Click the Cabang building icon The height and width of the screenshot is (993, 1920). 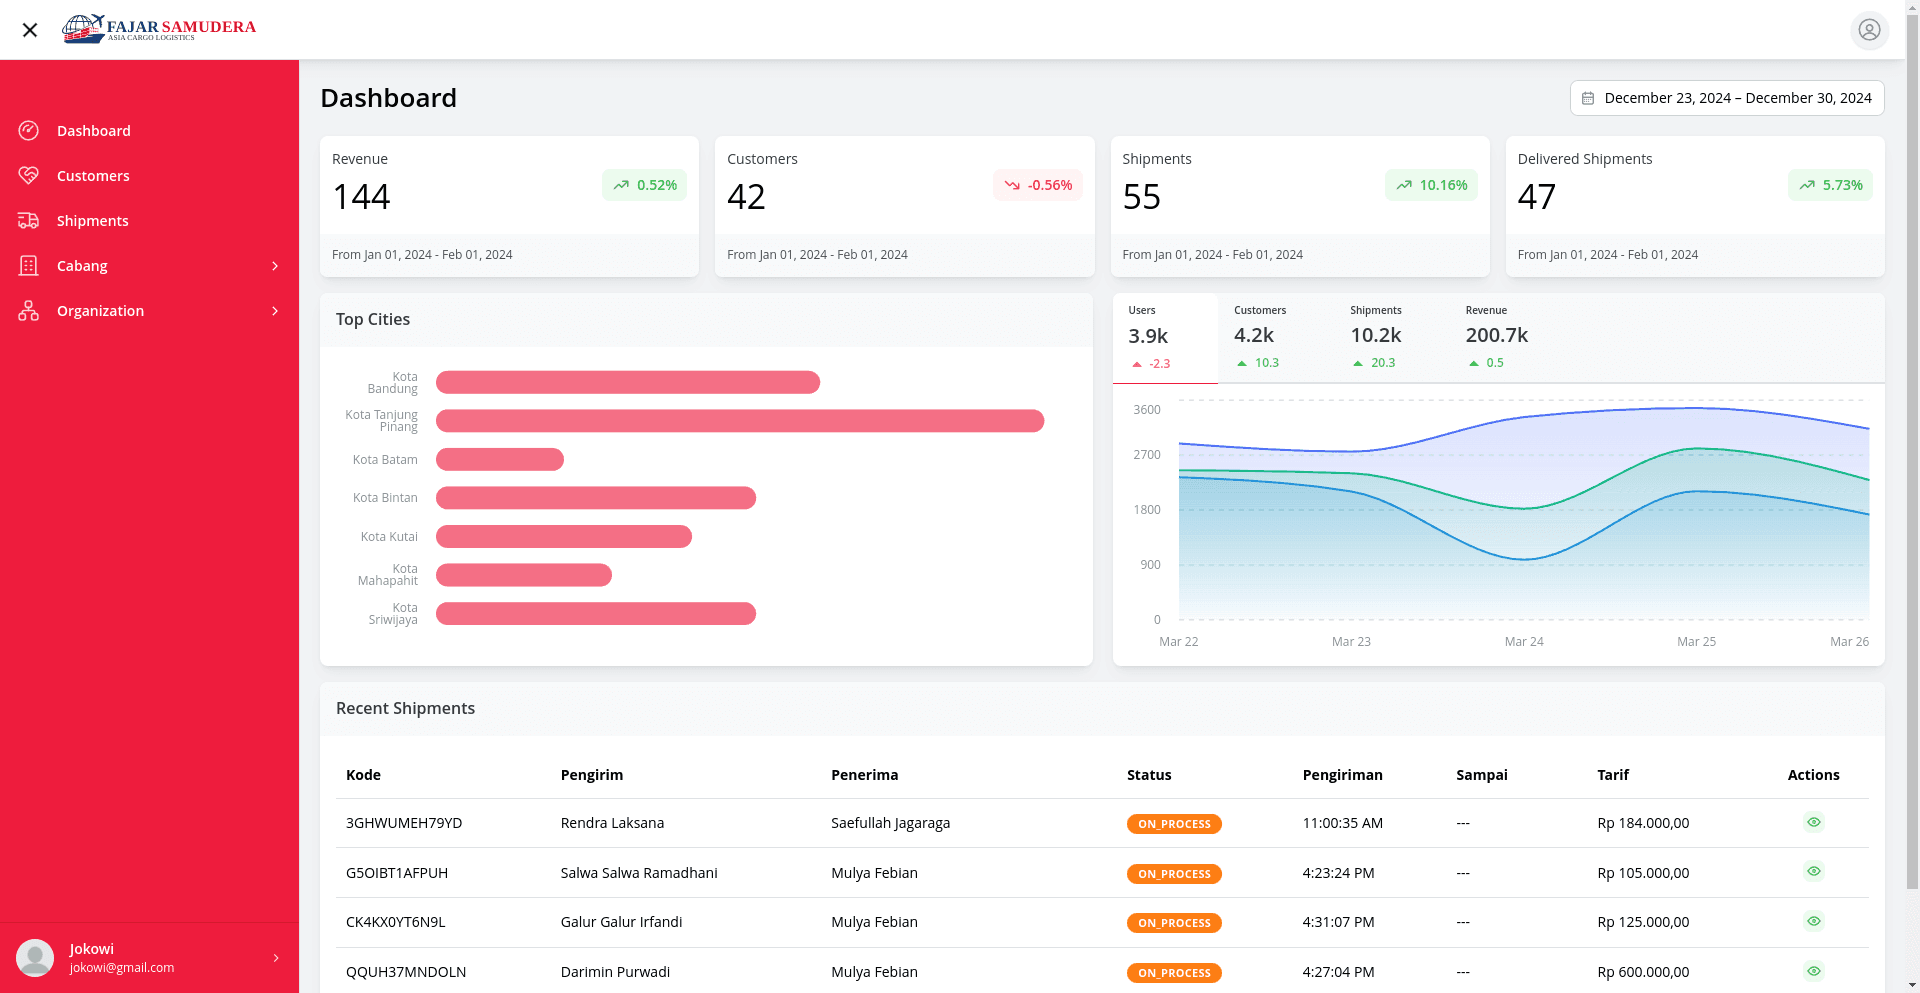click(x=29, y=265)
